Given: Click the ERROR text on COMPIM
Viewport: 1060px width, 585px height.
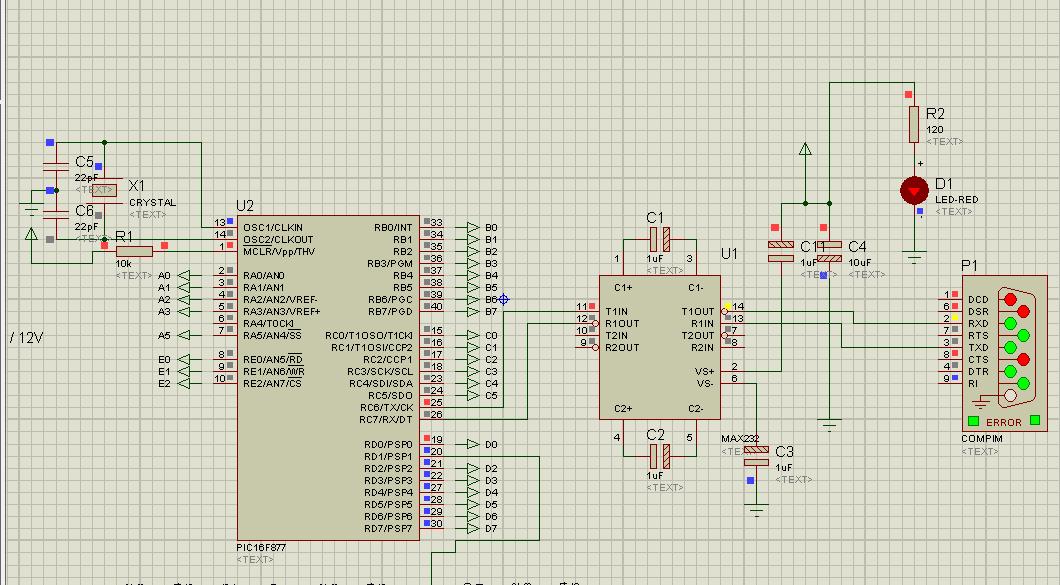Looking at the screenshot, I should (1004, 423).
